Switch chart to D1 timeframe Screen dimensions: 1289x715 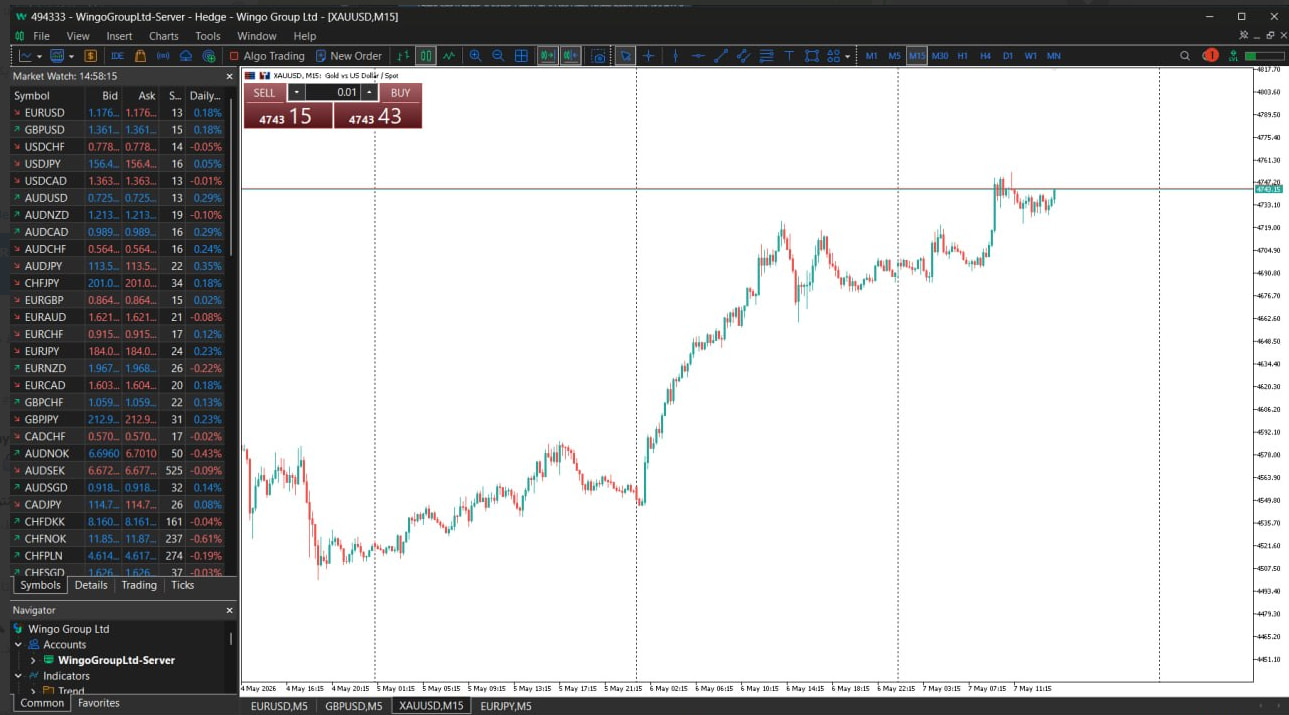point(1008,56)
